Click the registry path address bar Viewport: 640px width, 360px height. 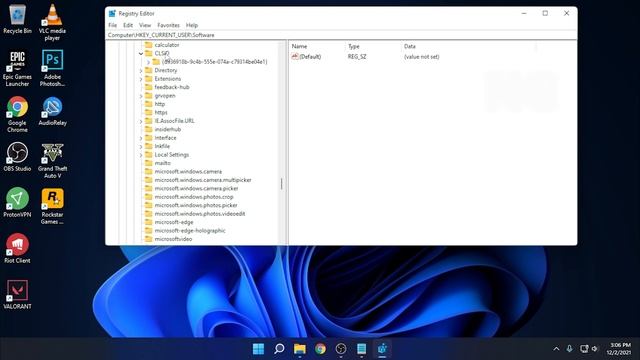tap(341, 35)
